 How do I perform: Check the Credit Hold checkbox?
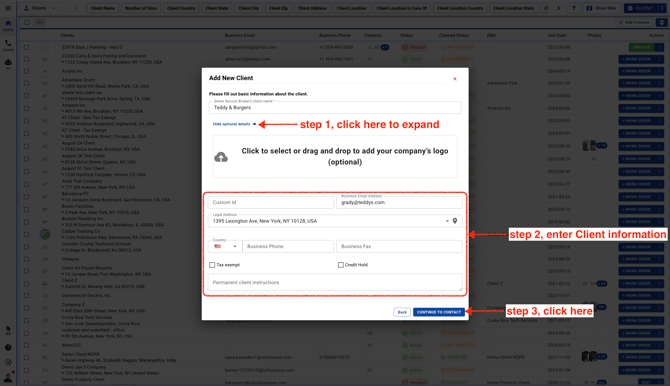pos(341,265)
